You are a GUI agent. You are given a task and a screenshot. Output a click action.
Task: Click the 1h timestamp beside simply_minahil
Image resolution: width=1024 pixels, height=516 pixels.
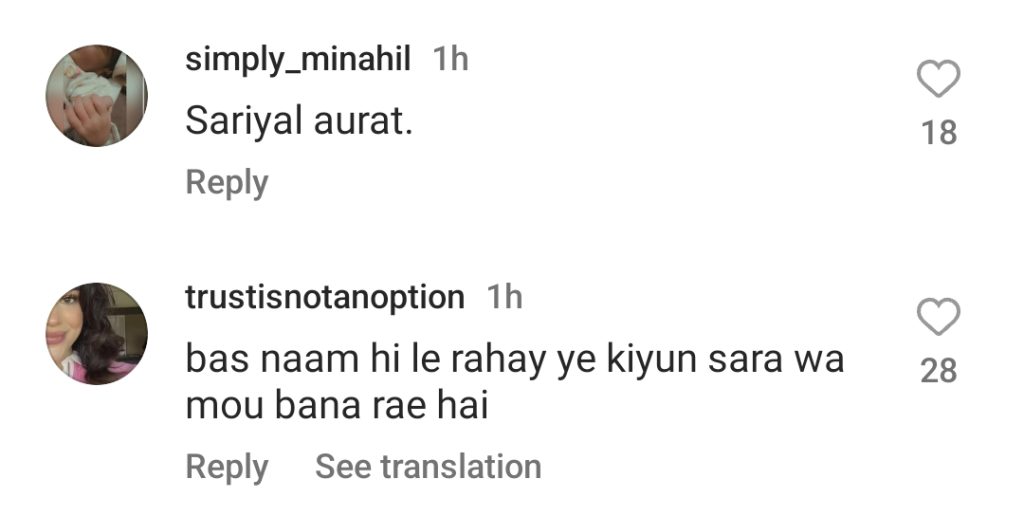tap(450, 59)
